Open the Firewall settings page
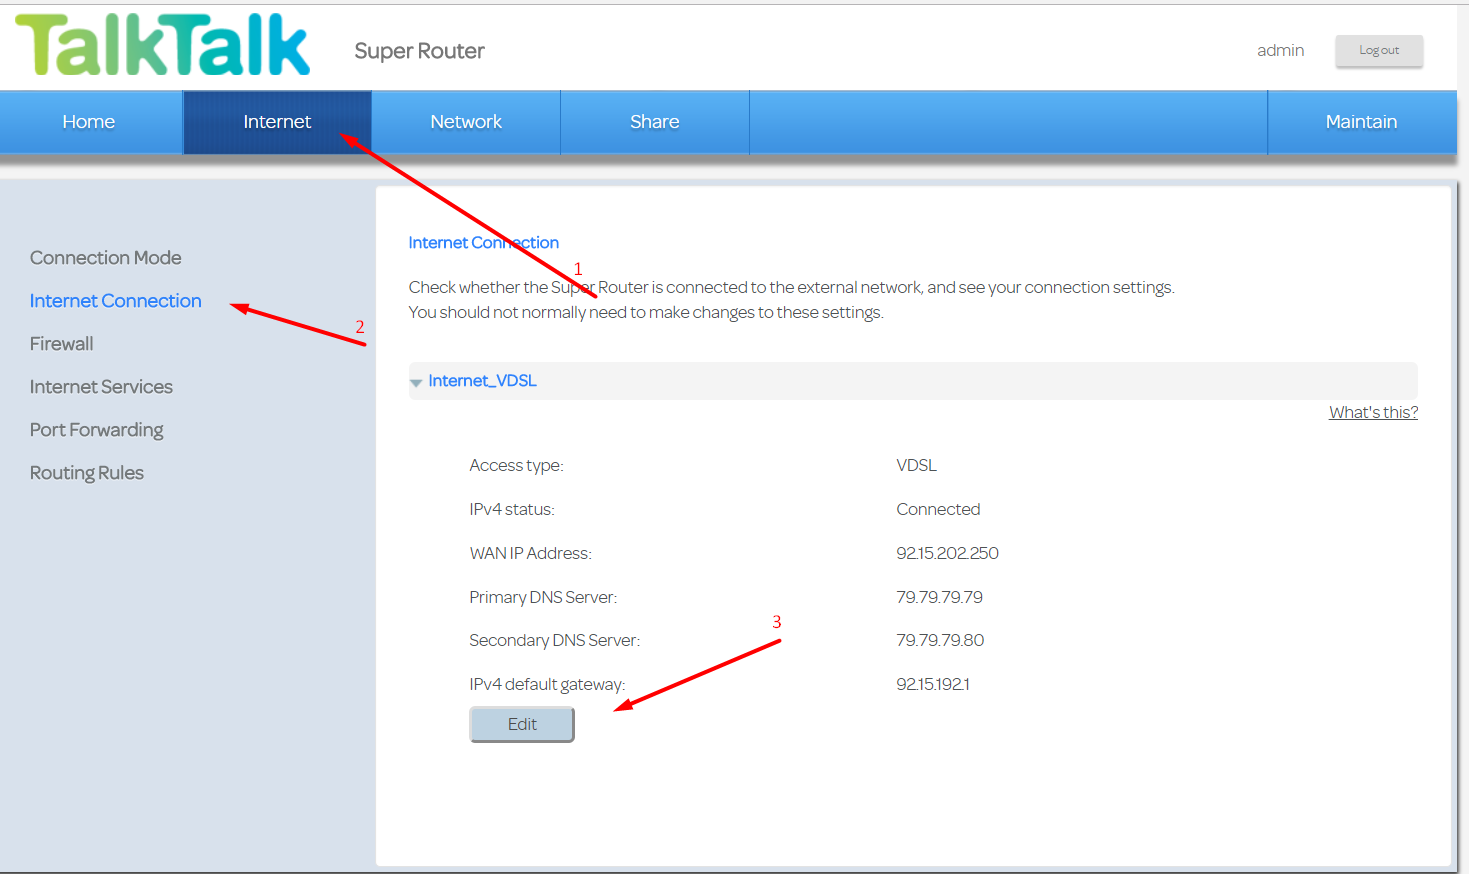Screen dimensions: 1469x874 tap(62, 344)
